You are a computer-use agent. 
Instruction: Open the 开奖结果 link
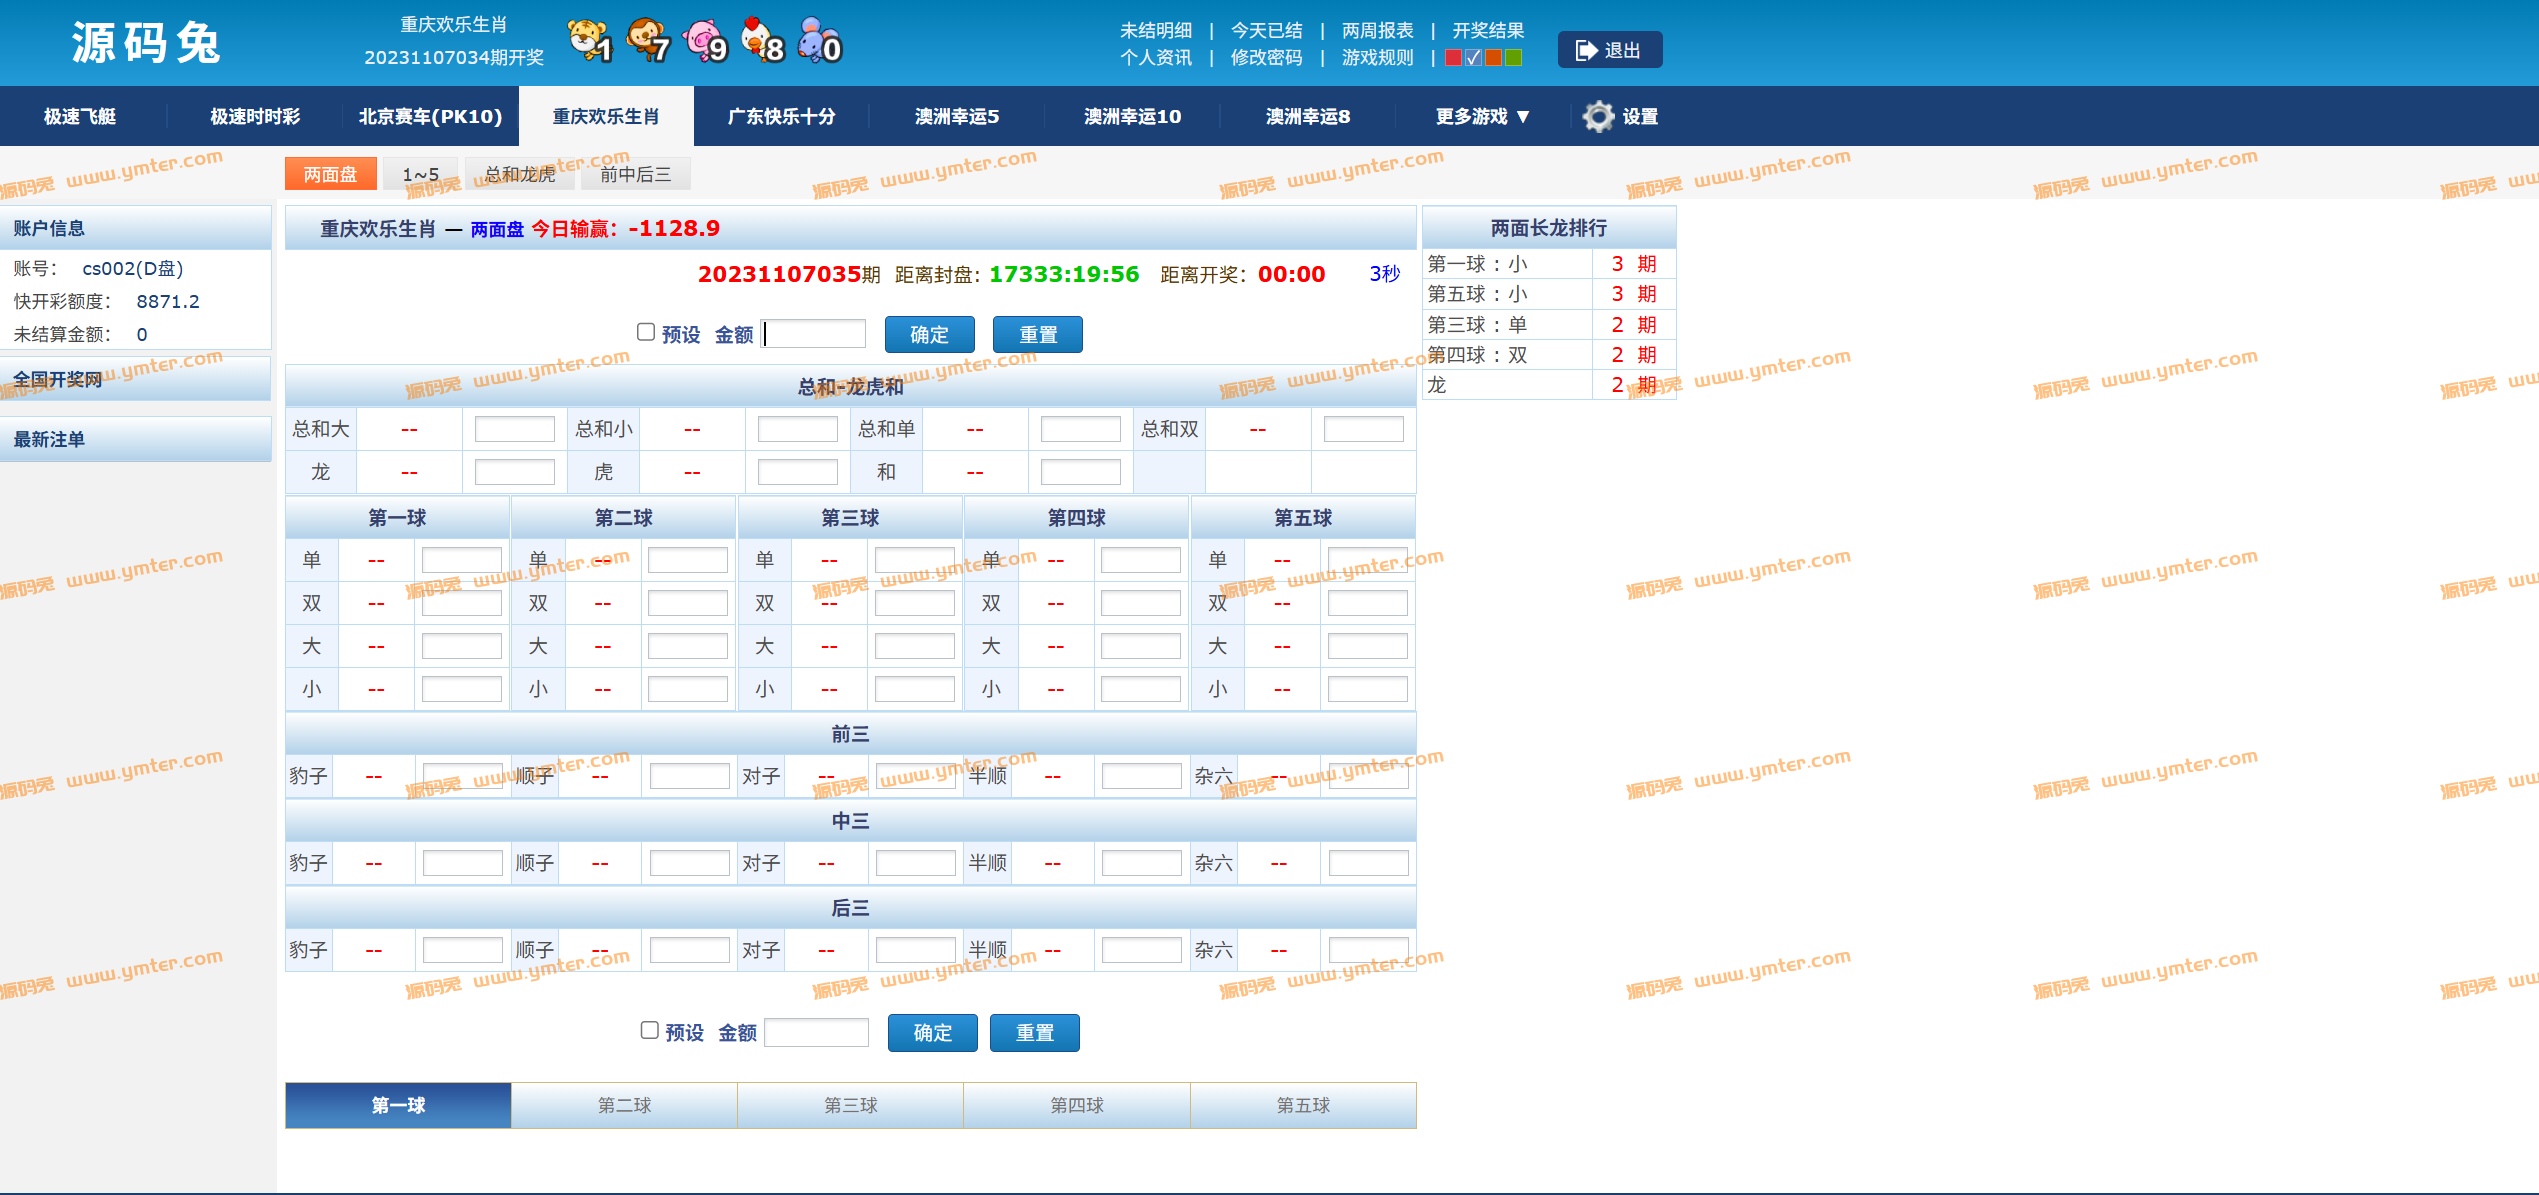click(x=1487, y=30)
